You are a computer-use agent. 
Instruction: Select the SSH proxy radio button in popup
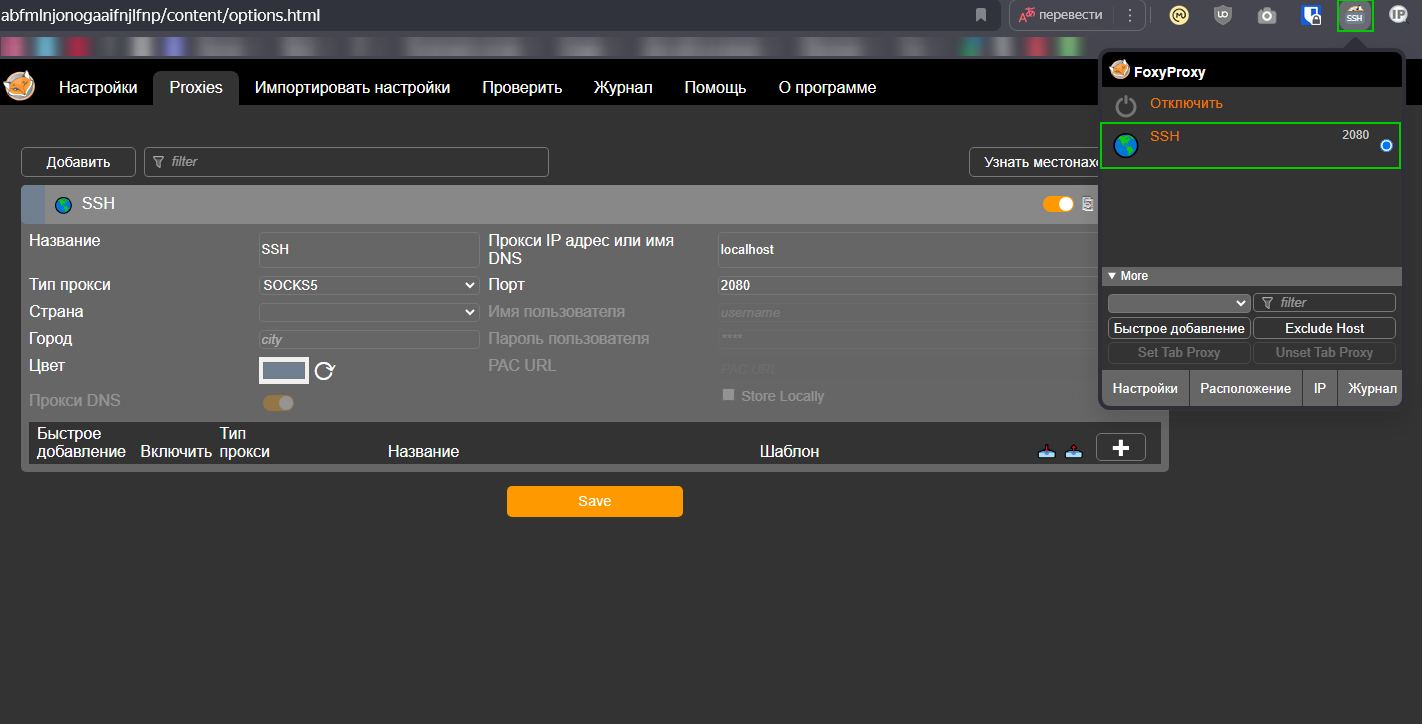pyautogui.click(x=1386, y=146)
